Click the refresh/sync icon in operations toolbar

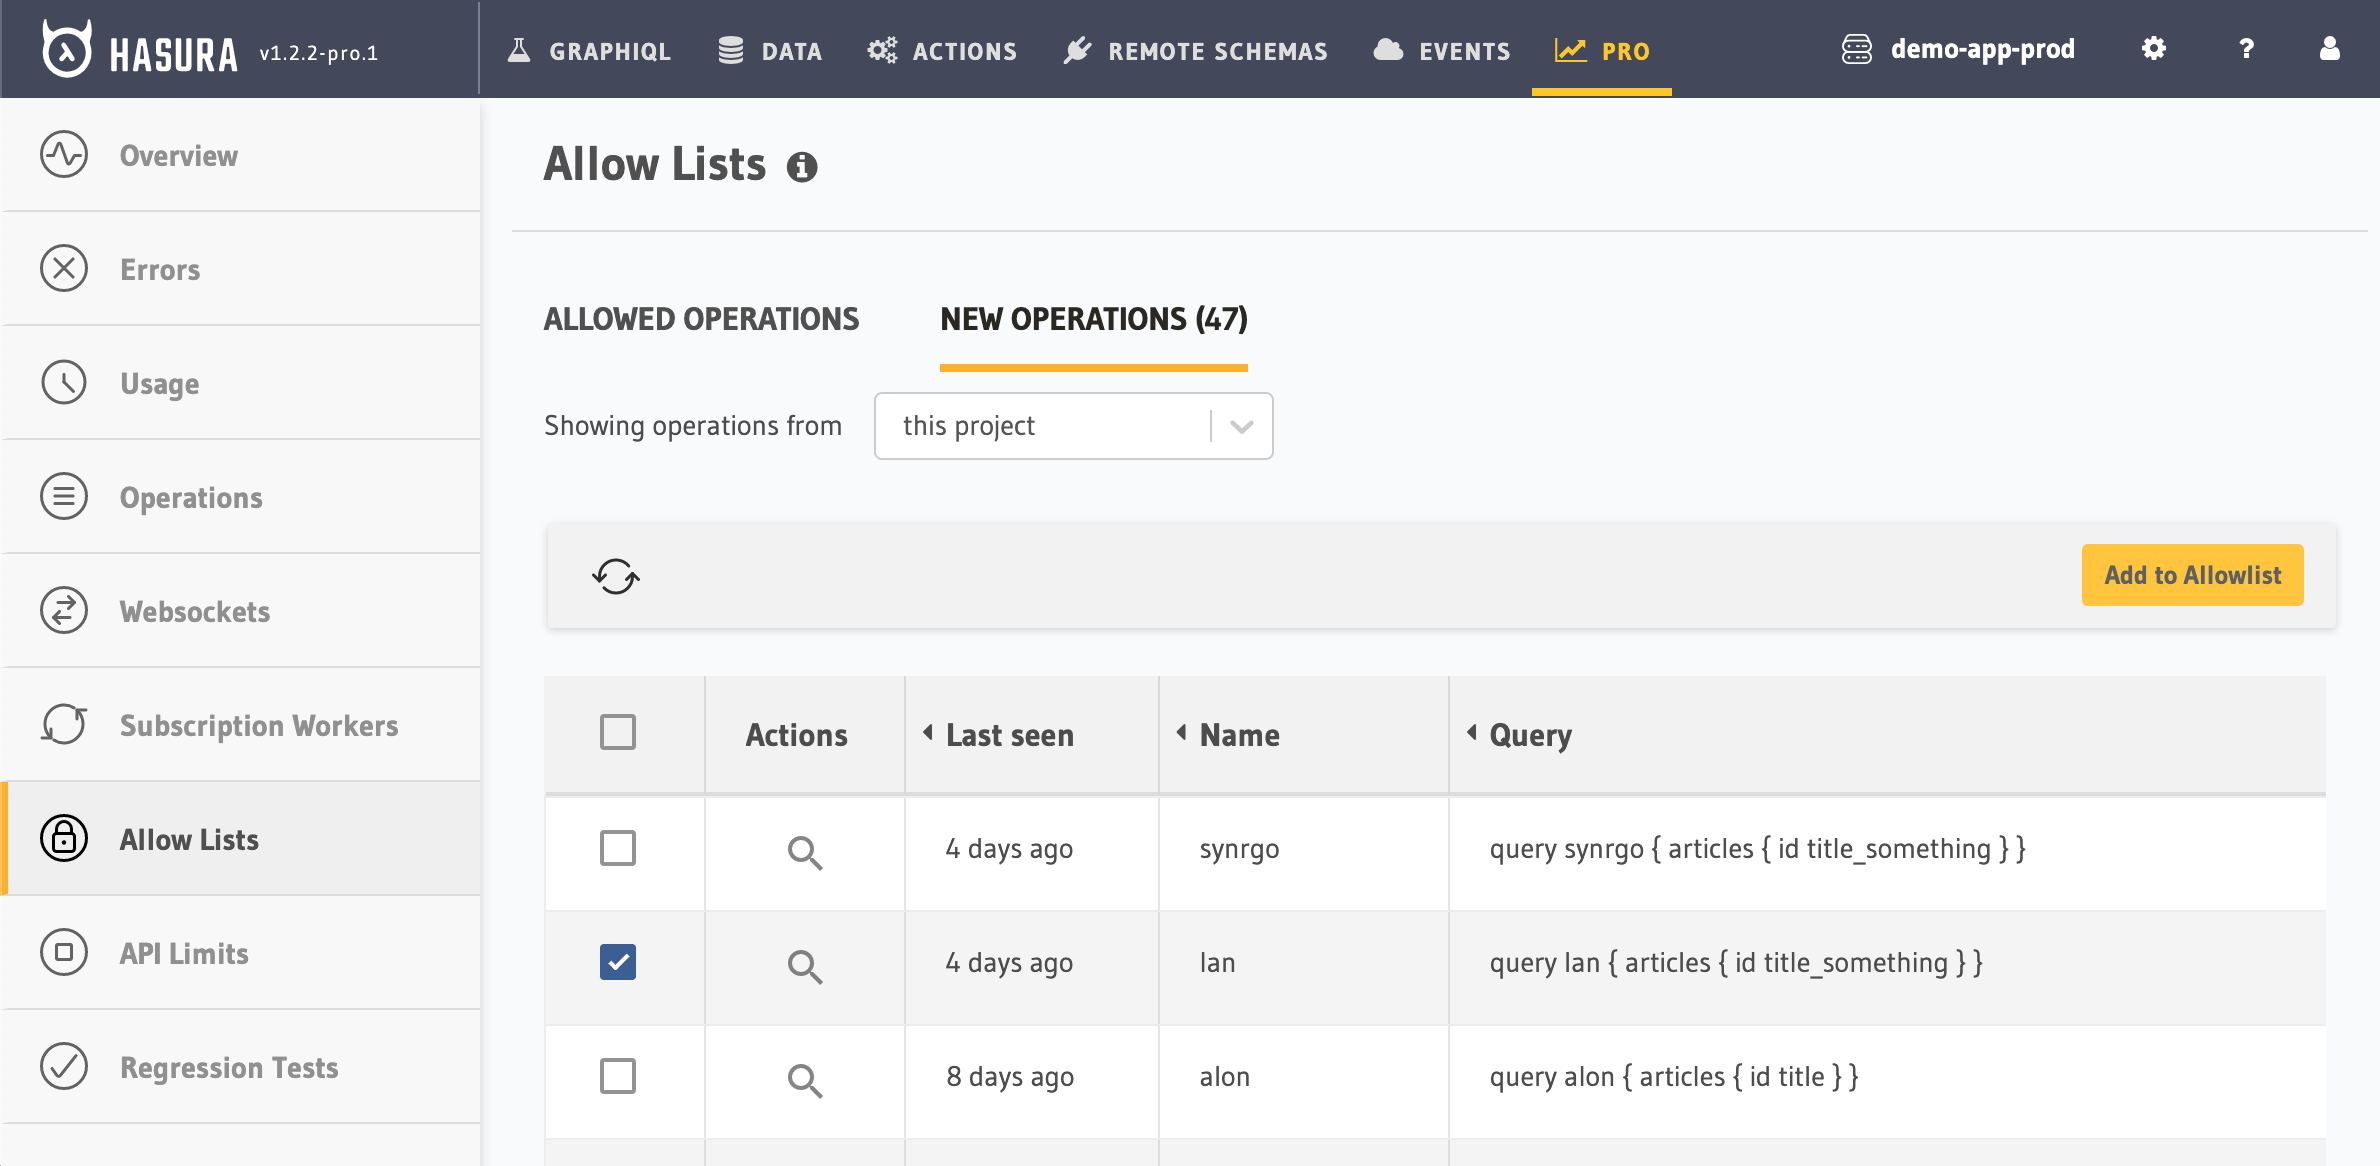tap(615, 574)
